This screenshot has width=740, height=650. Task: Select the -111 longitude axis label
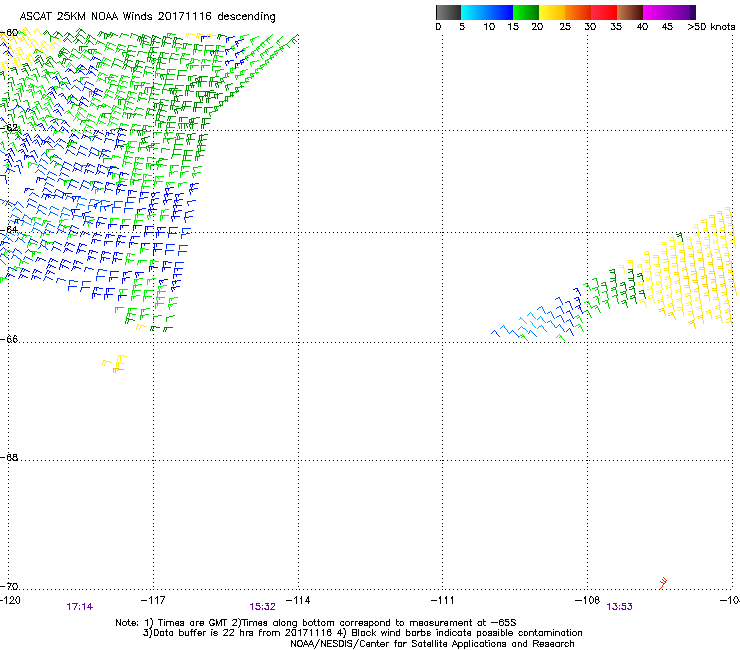pyautogui.click(x=442, y=600)
